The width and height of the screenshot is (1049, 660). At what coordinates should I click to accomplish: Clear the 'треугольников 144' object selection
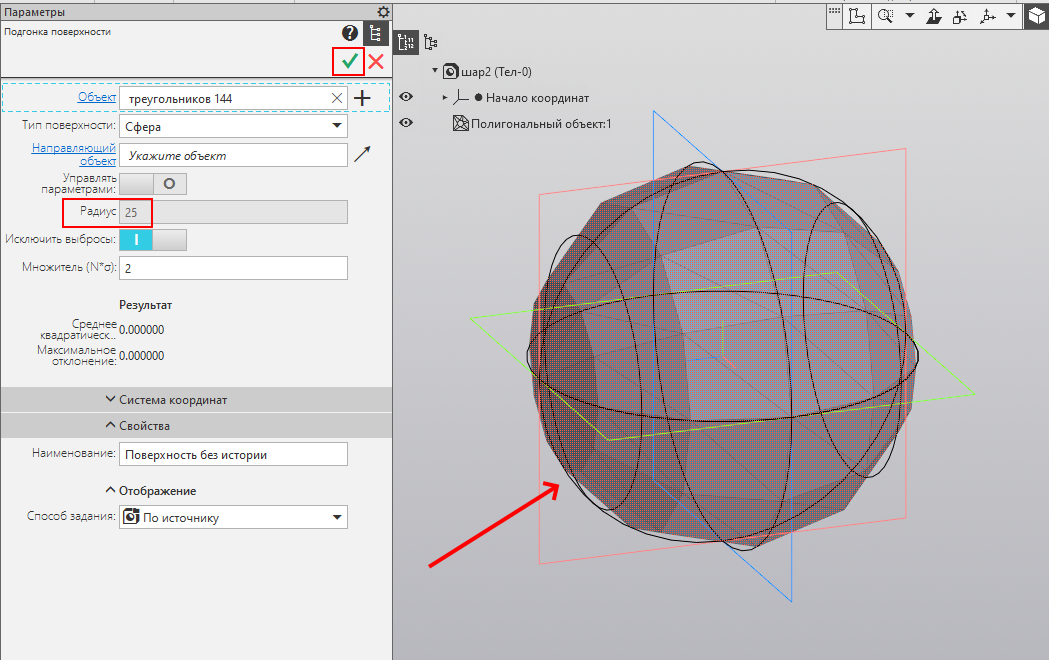[336, 98]
